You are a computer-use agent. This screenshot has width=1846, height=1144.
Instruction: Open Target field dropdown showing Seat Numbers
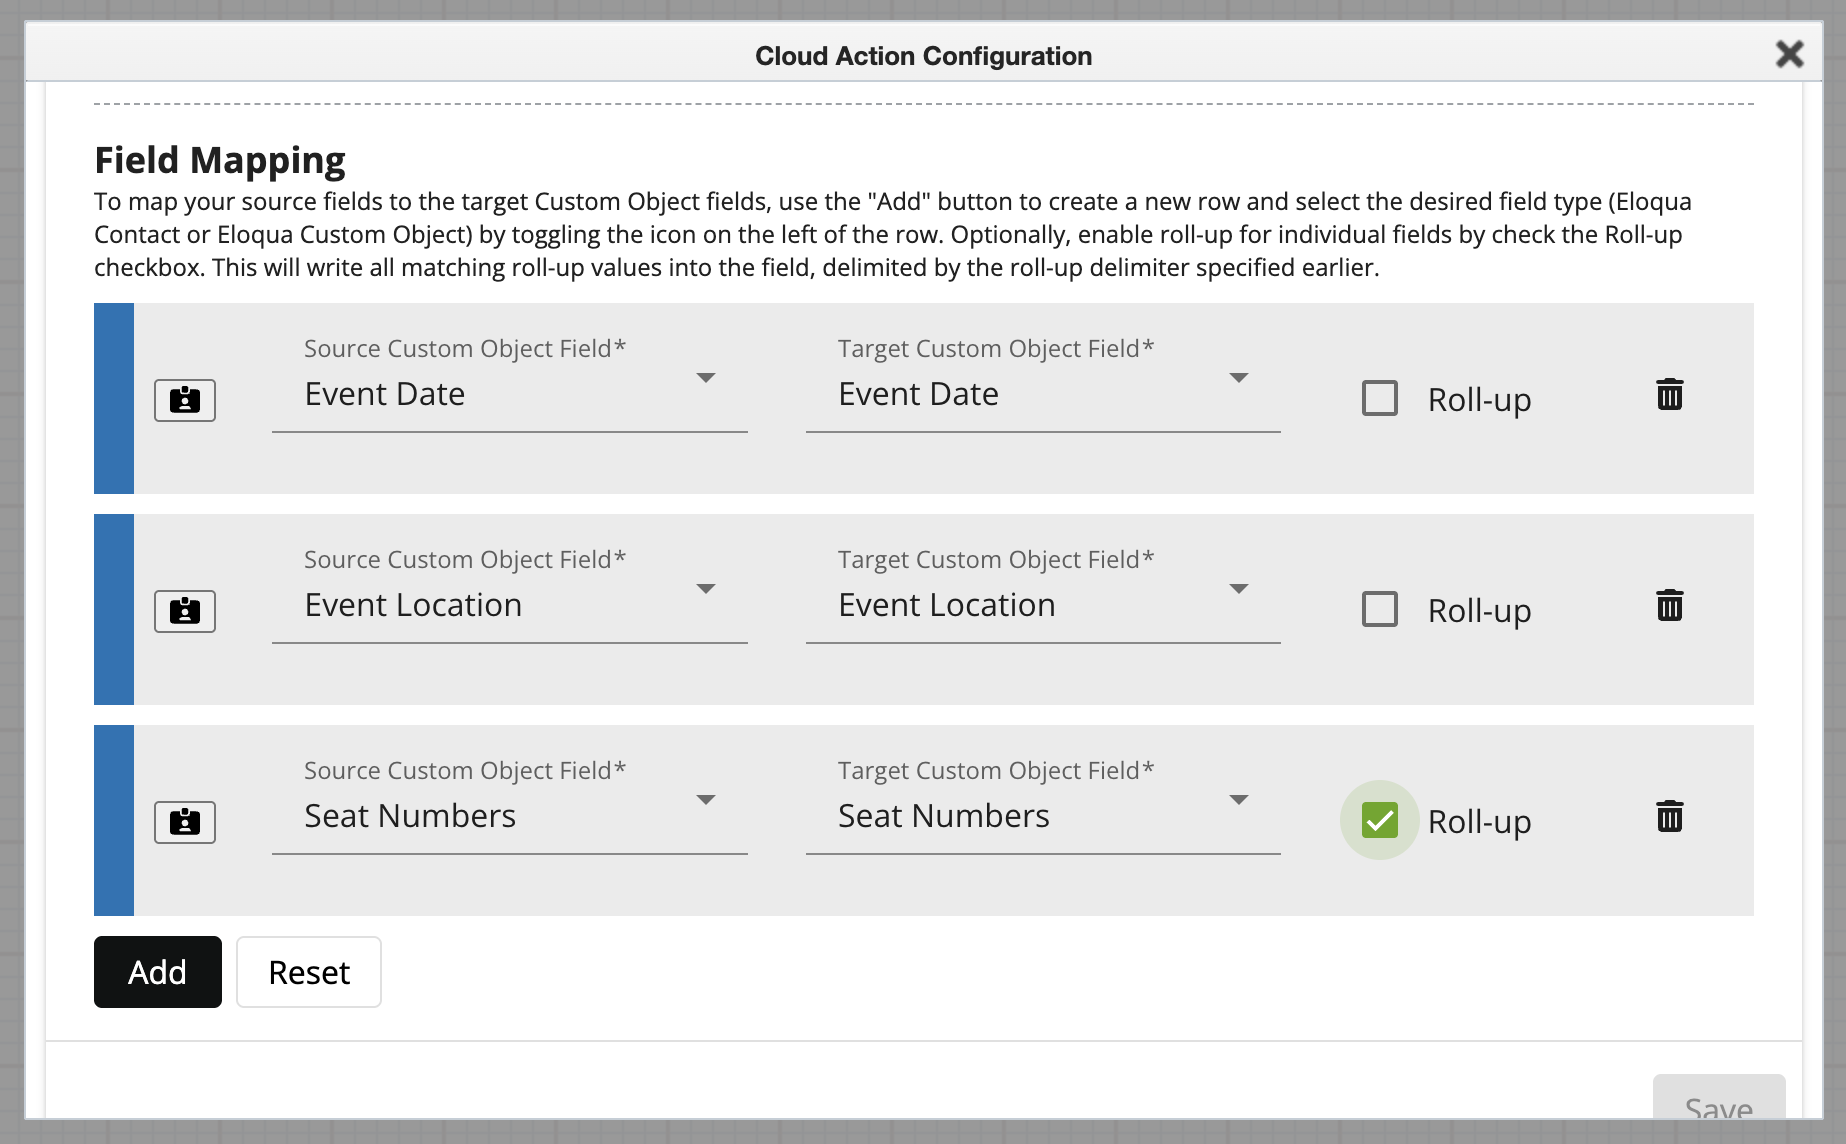(x=1043, y=816)
